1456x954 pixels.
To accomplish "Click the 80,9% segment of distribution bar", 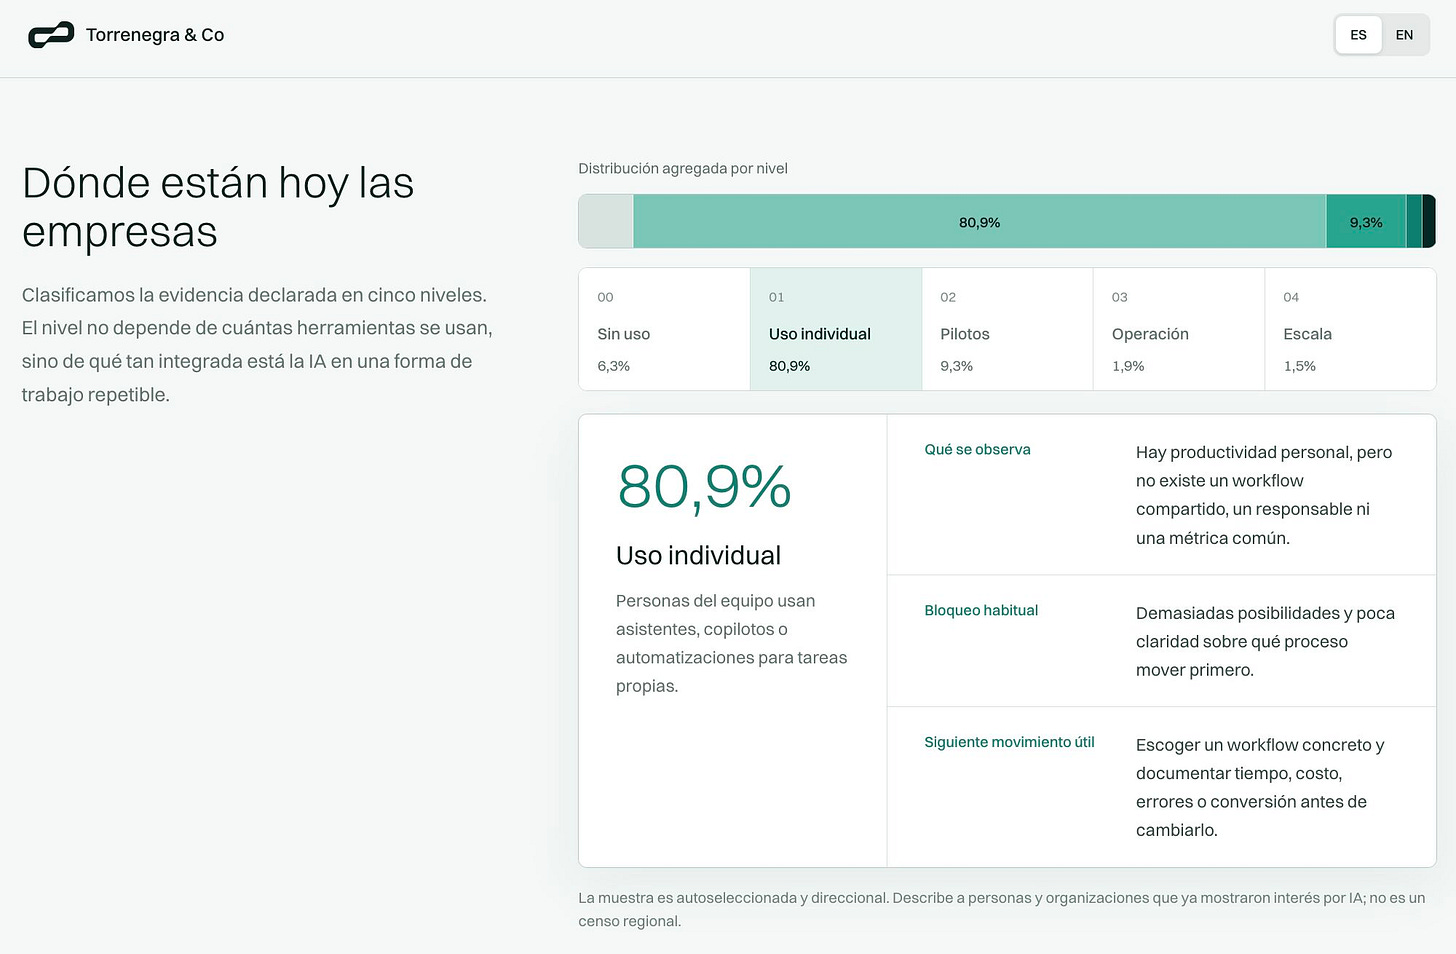I will tap(980, 221).
